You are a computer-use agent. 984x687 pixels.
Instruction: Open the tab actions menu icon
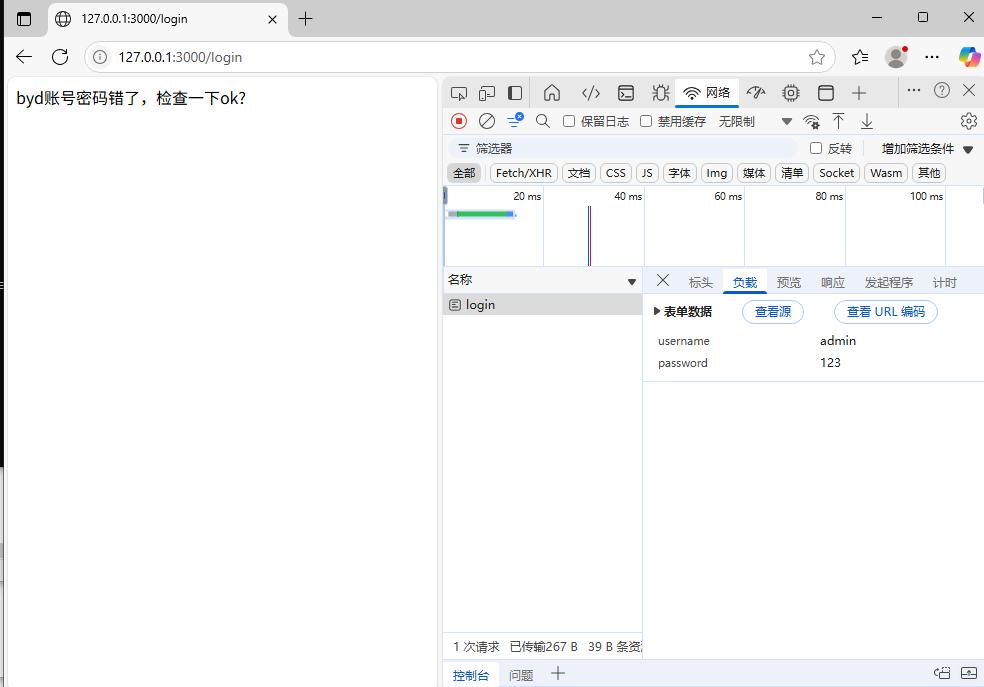[x=24, y=19]
